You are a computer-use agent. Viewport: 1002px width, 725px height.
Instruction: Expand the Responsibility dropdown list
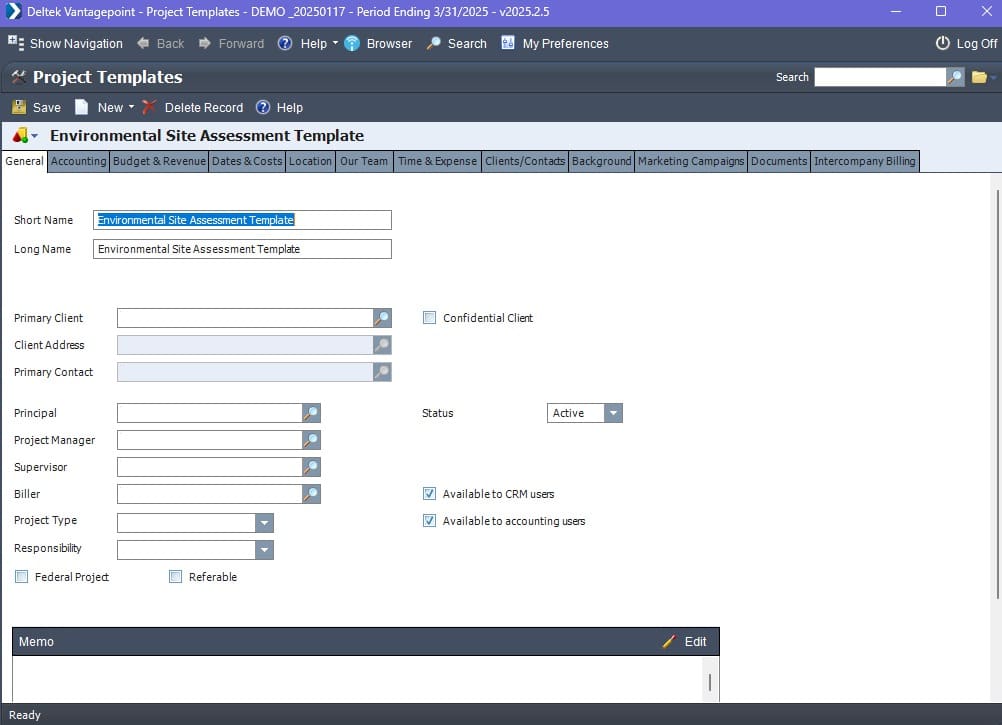(x=264, y=550)
